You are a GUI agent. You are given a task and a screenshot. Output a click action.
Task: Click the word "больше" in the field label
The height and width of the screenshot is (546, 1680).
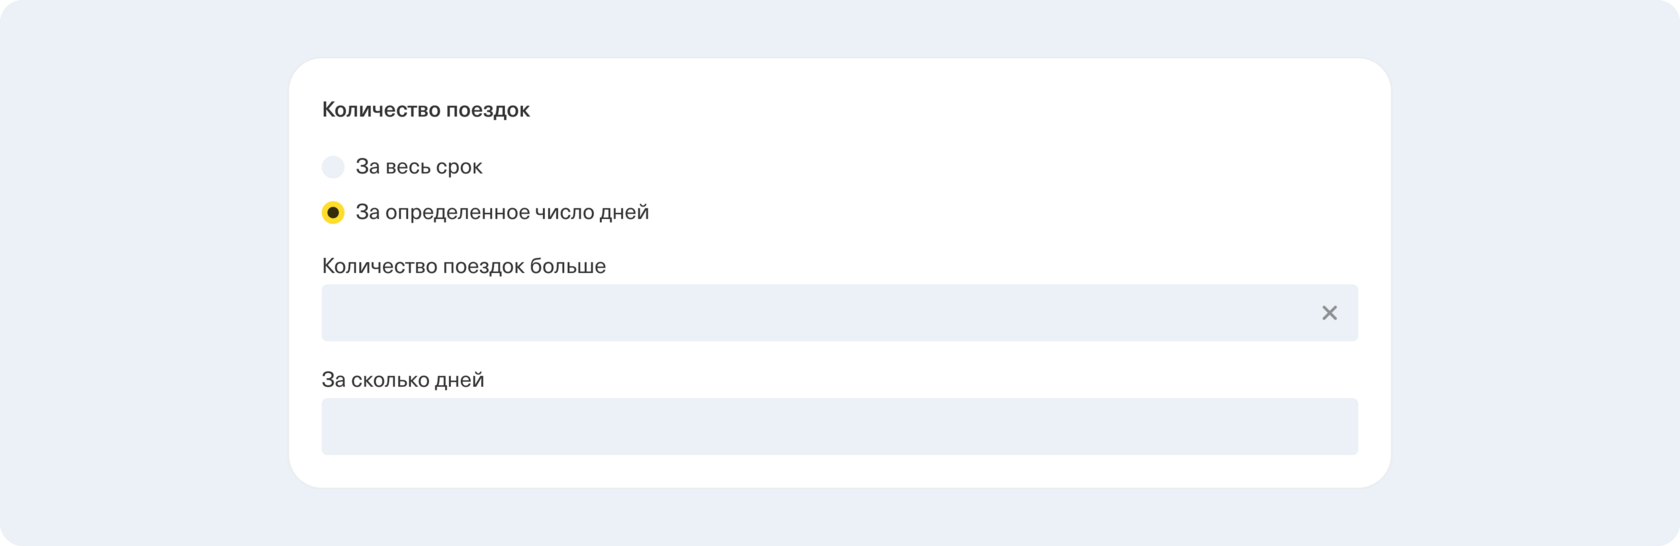click(570, 266)
